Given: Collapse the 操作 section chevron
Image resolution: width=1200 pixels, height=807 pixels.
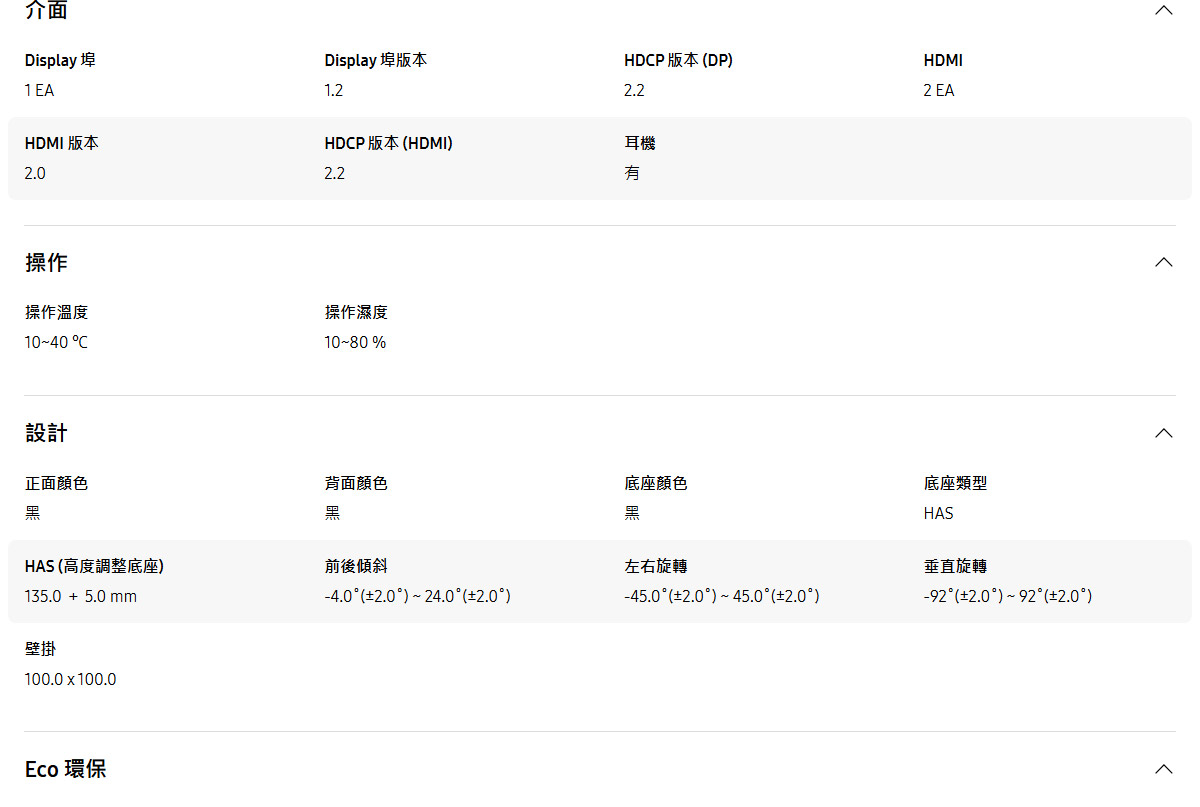Looking at the screenshot, I should [x=1163, y=262].
